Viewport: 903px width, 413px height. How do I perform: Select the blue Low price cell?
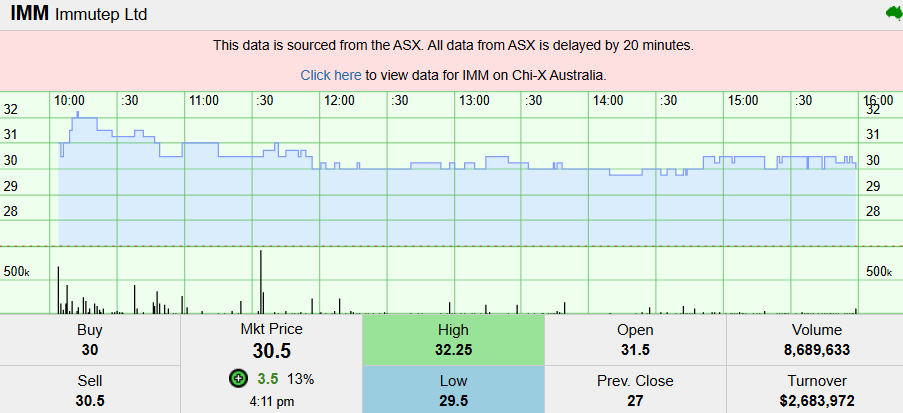pos(453,391)
